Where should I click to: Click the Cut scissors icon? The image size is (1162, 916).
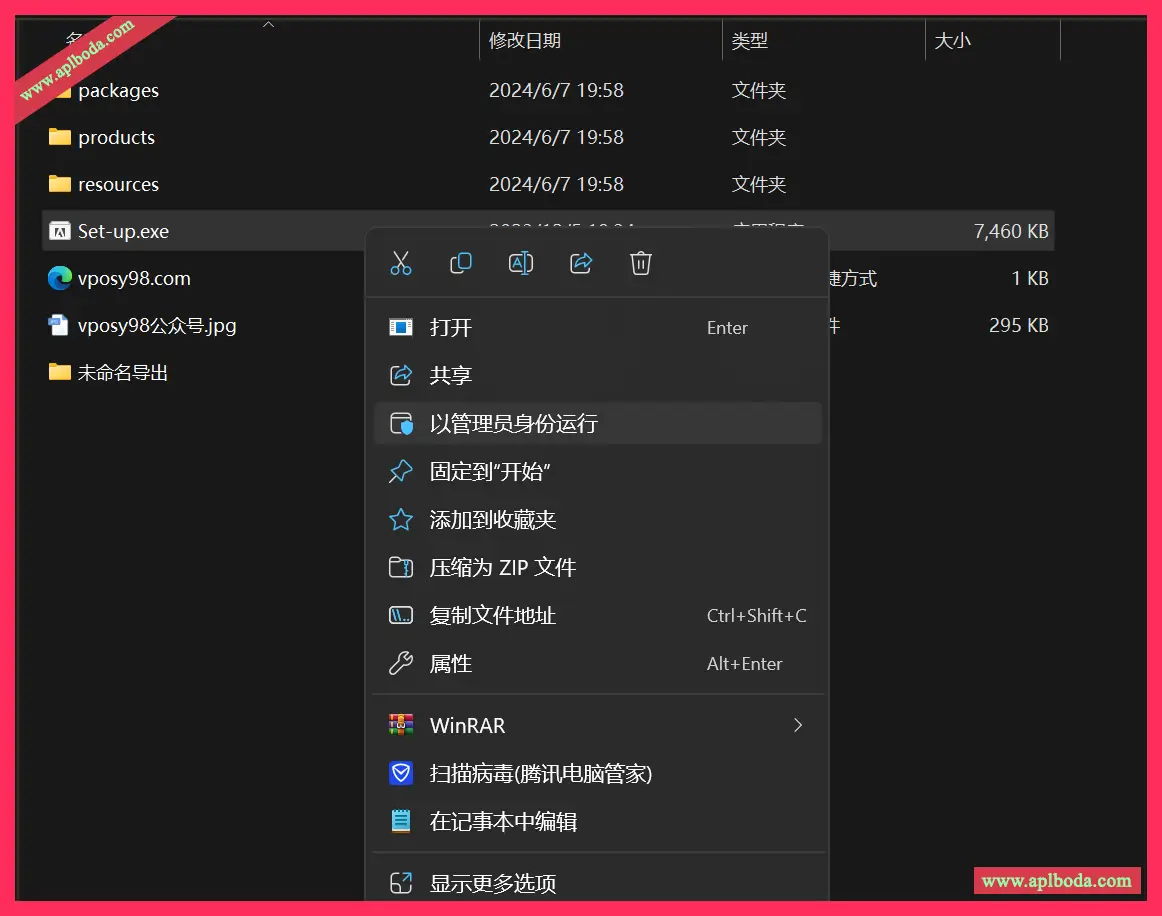(401, 263)
